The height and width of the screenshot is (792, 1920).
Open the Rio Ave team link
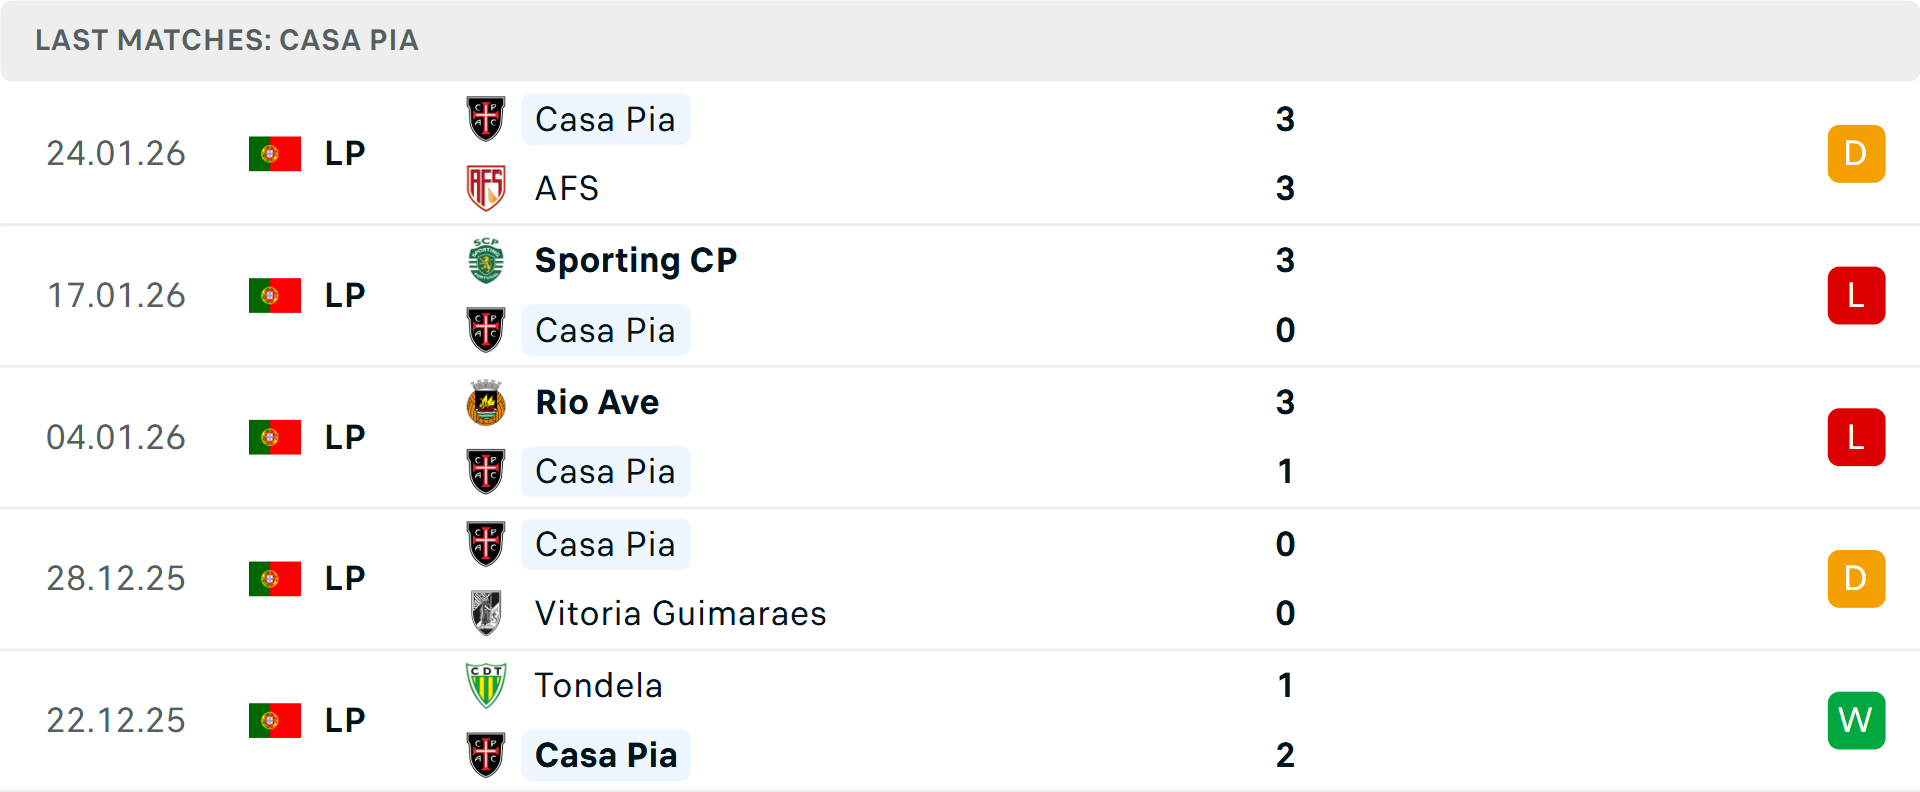point(597,402)
